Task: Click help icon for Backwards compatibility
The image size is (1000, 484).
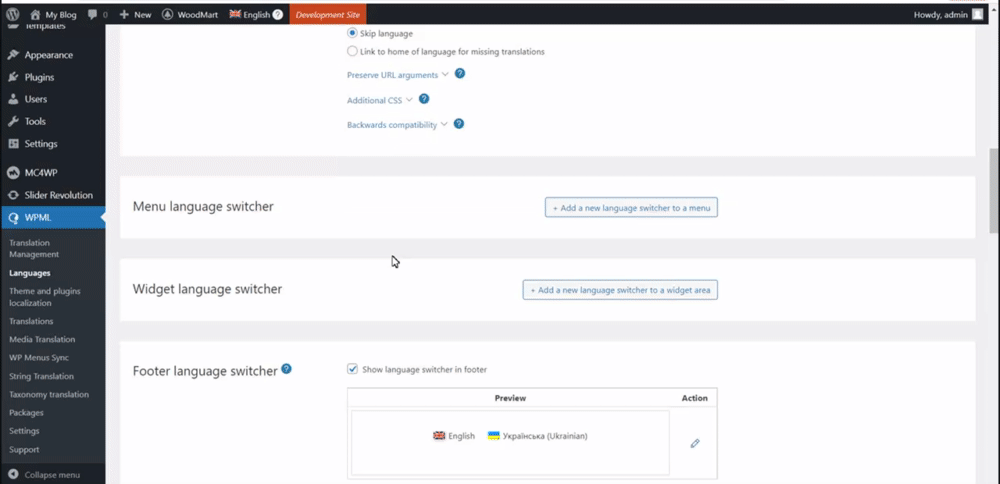Action: pos(459,124)
